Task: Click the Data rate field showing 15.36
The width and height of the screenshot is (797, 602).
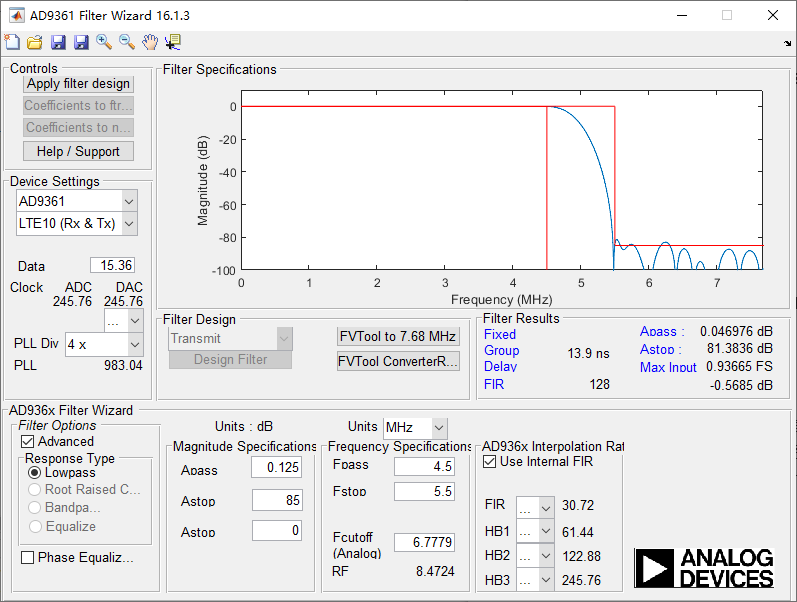Action: pyautogui.click(x=112, y=265)
